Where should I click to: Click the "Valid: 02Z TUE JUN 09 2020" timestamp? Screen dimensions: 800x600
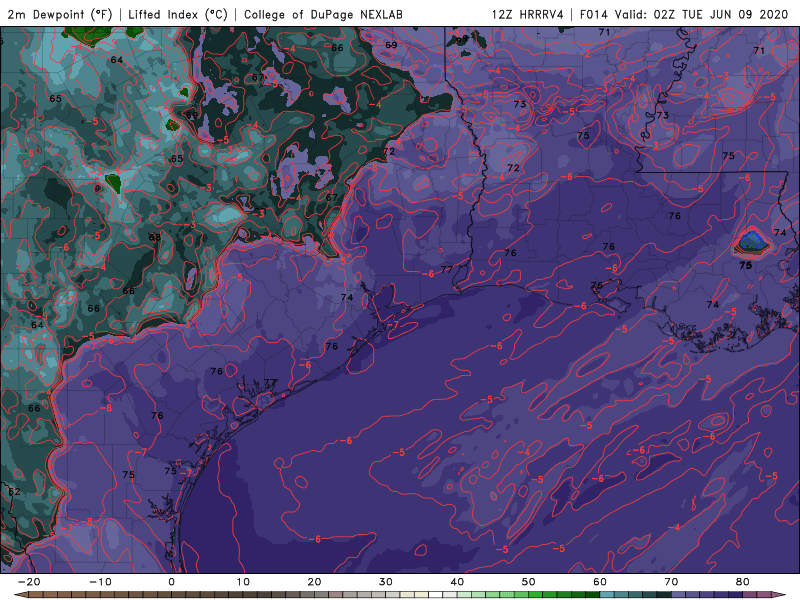[x=702, y=14]
